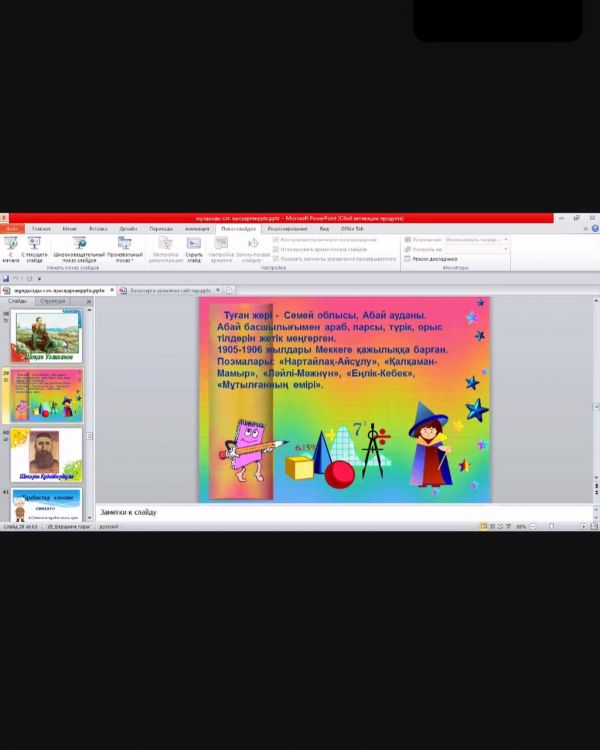Open Set Up Slide Show icon
Screen dimensions: 600x750
pos(165,244)
